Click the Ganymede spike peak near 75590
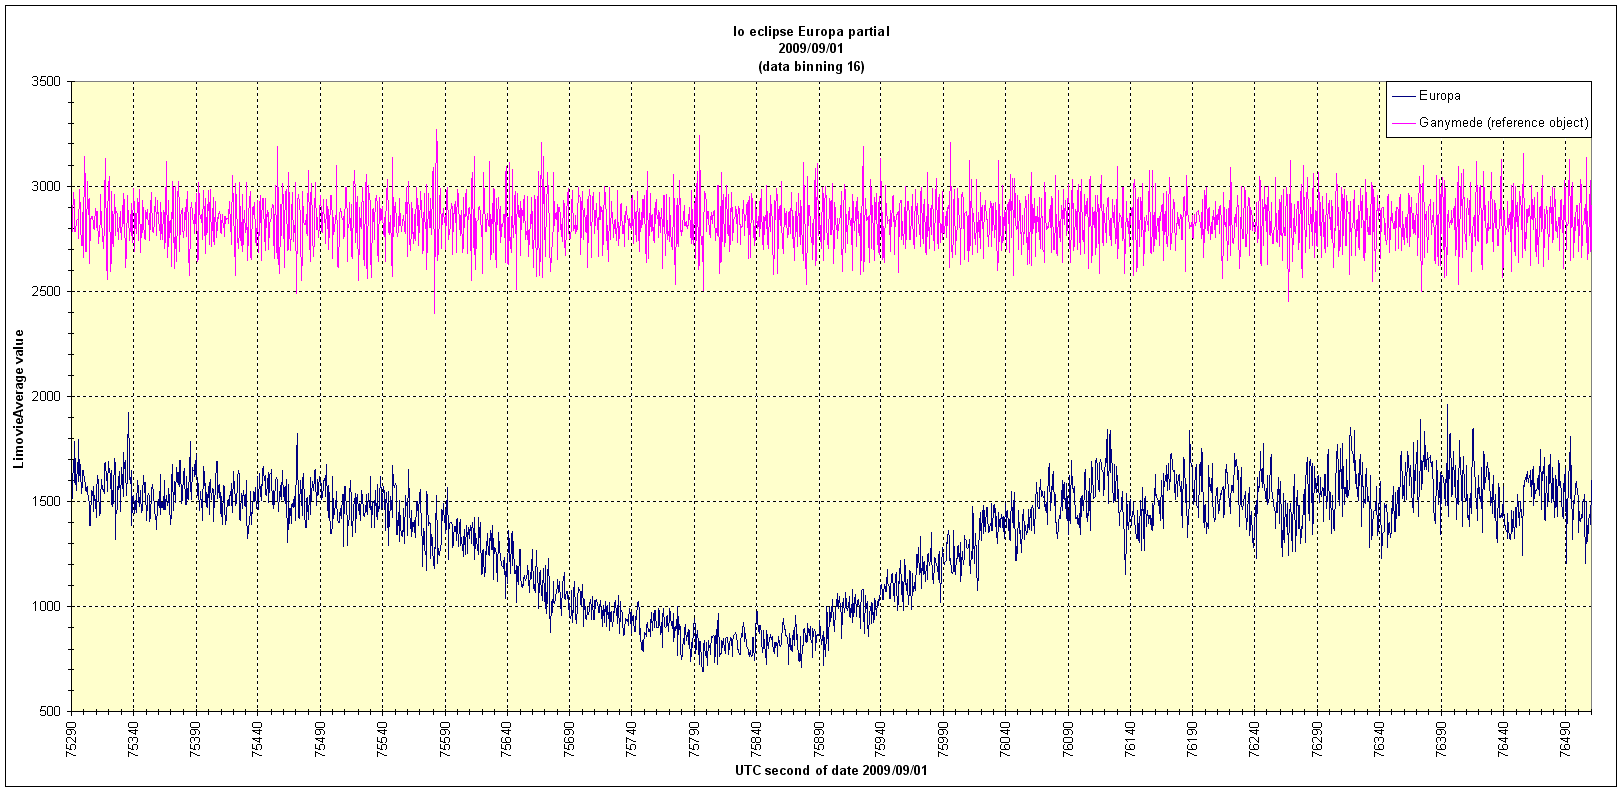Viewport: 1622px width, 791px height. tap(436, 130)
